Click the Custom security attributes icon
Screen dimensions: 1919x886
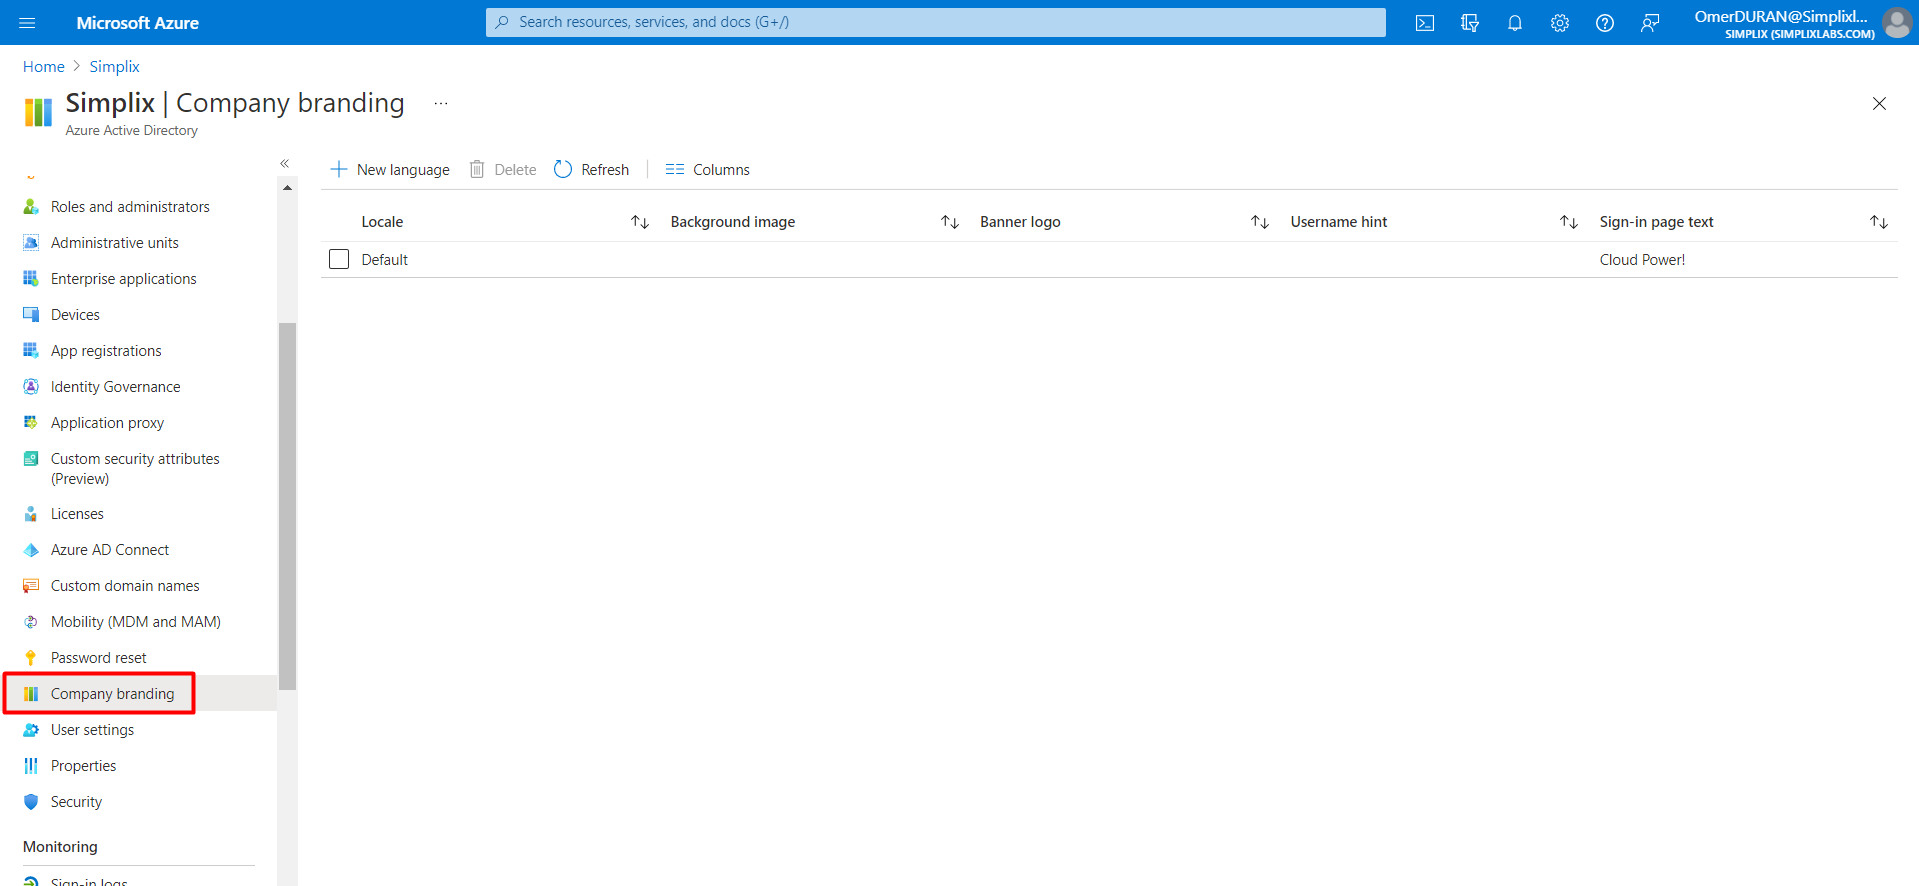[x=31, y=459]
